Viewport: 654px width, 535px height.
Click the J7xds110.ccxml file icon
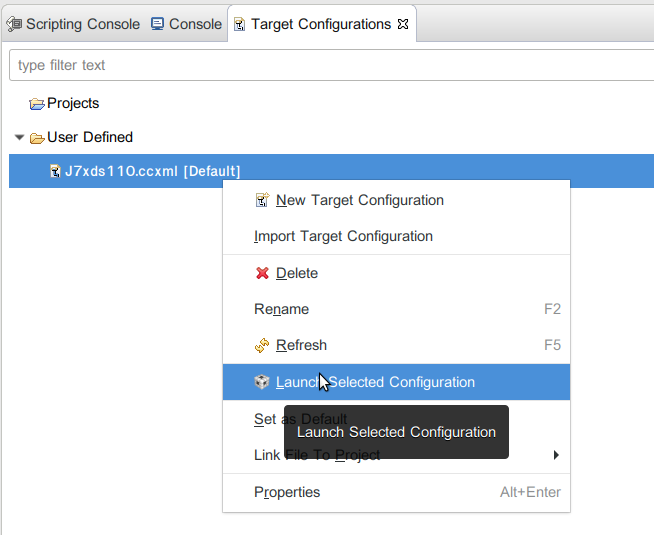pos(55,171)
